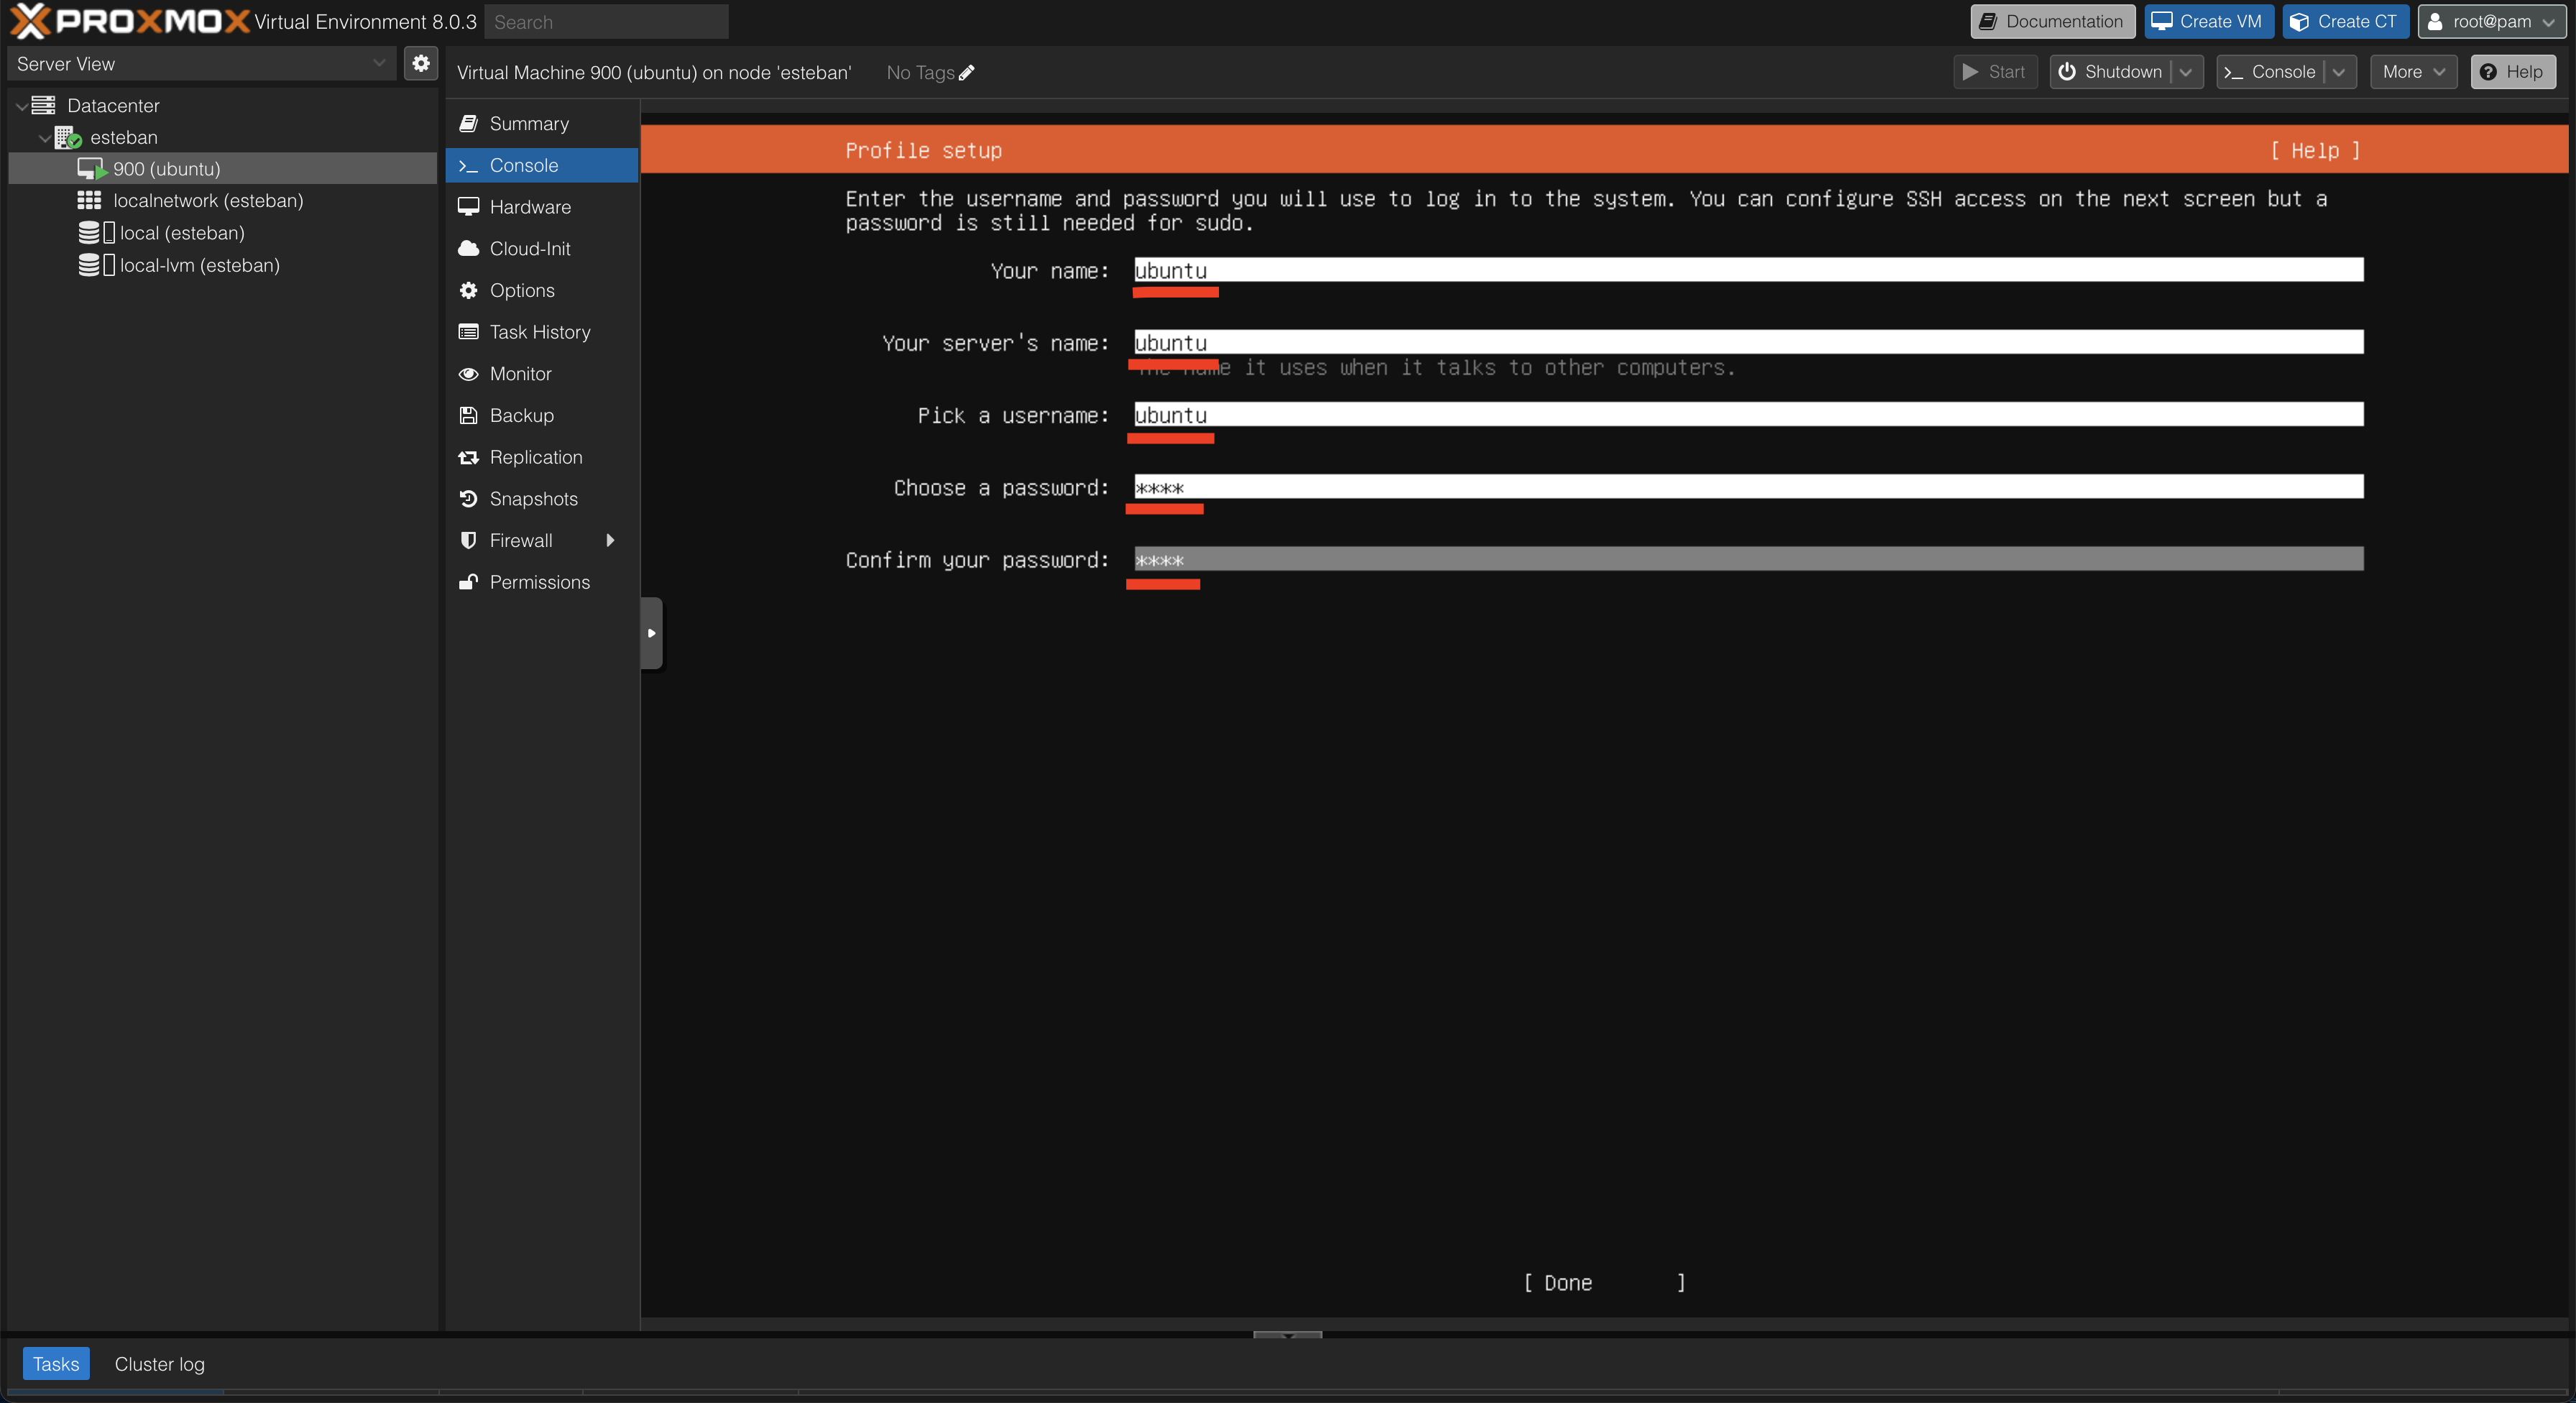The width and height of the screenshot is (2576, 1403).
Task: Expand the noVNC side control handle
Action: (652, 633)
